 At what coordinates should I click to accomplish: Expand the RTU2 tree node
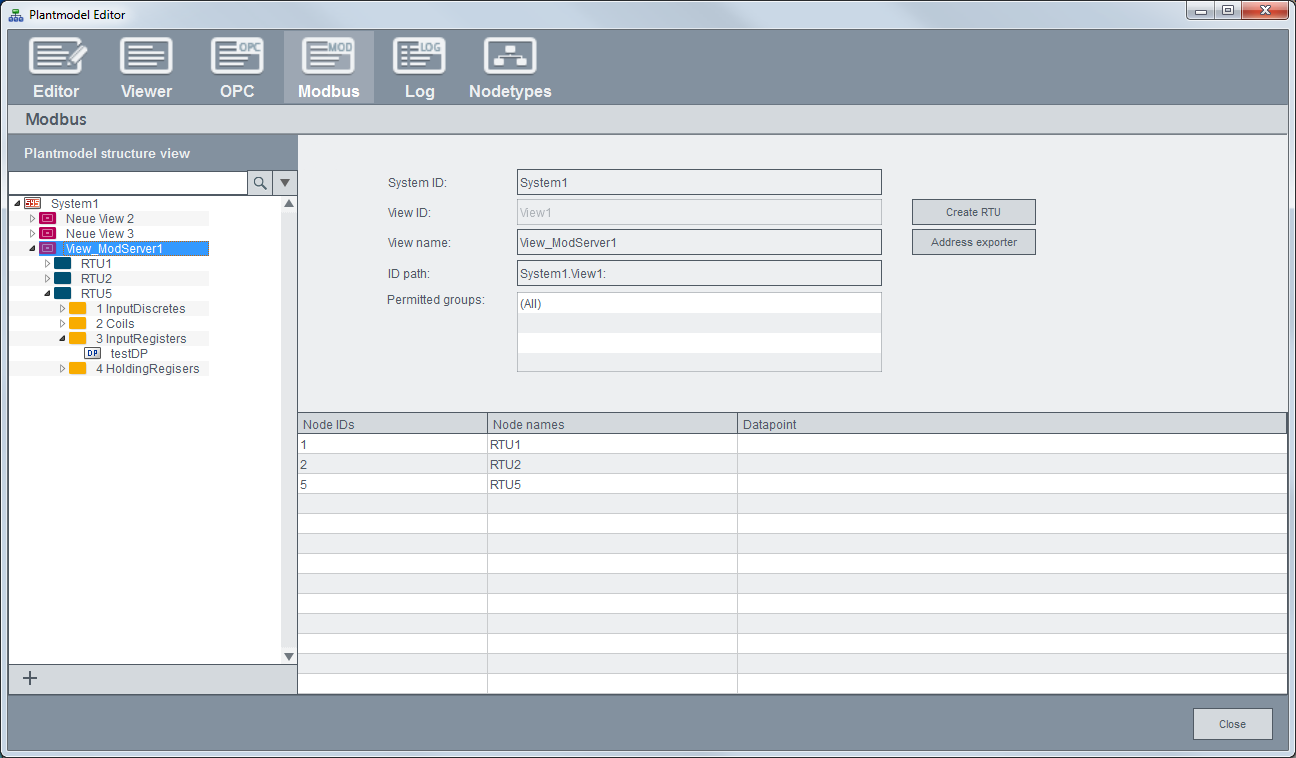[x=47, y=278]
